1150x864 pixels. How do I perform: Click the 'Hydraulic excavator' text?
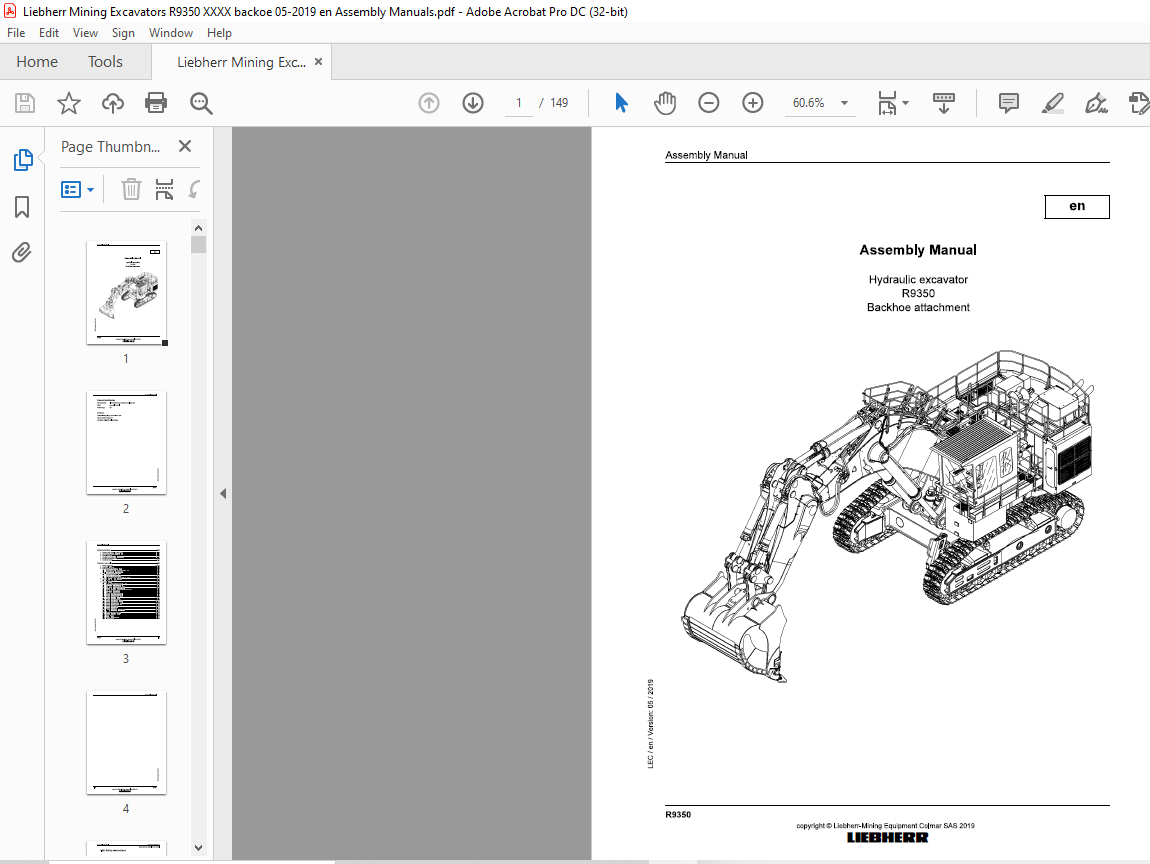coord(918,279)
